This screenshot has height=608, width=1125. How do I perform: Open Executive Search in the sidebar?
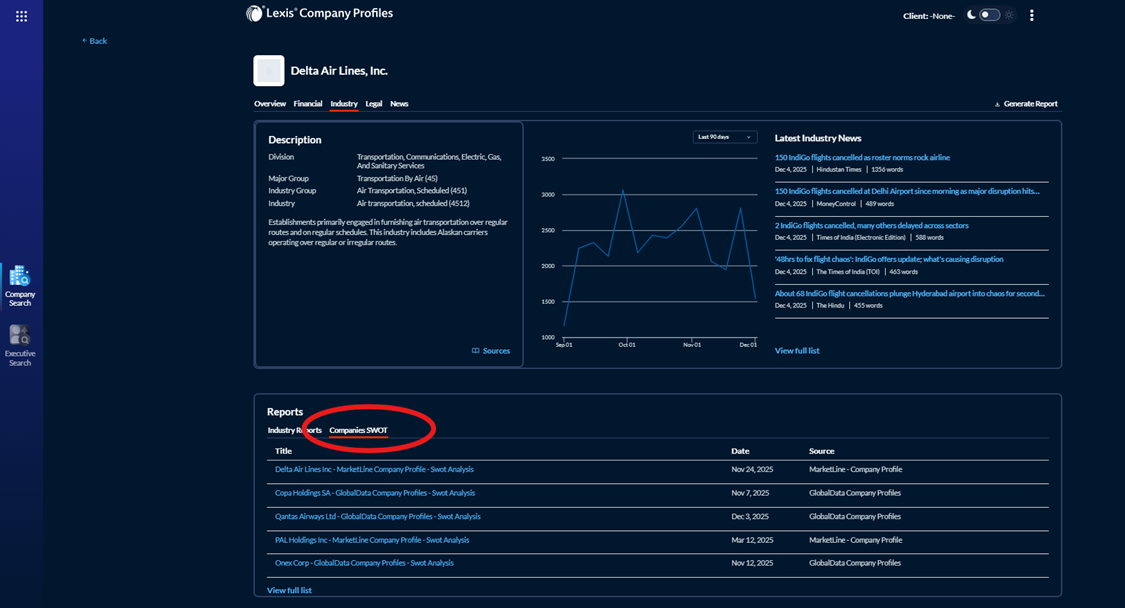[x=20, y=345]
